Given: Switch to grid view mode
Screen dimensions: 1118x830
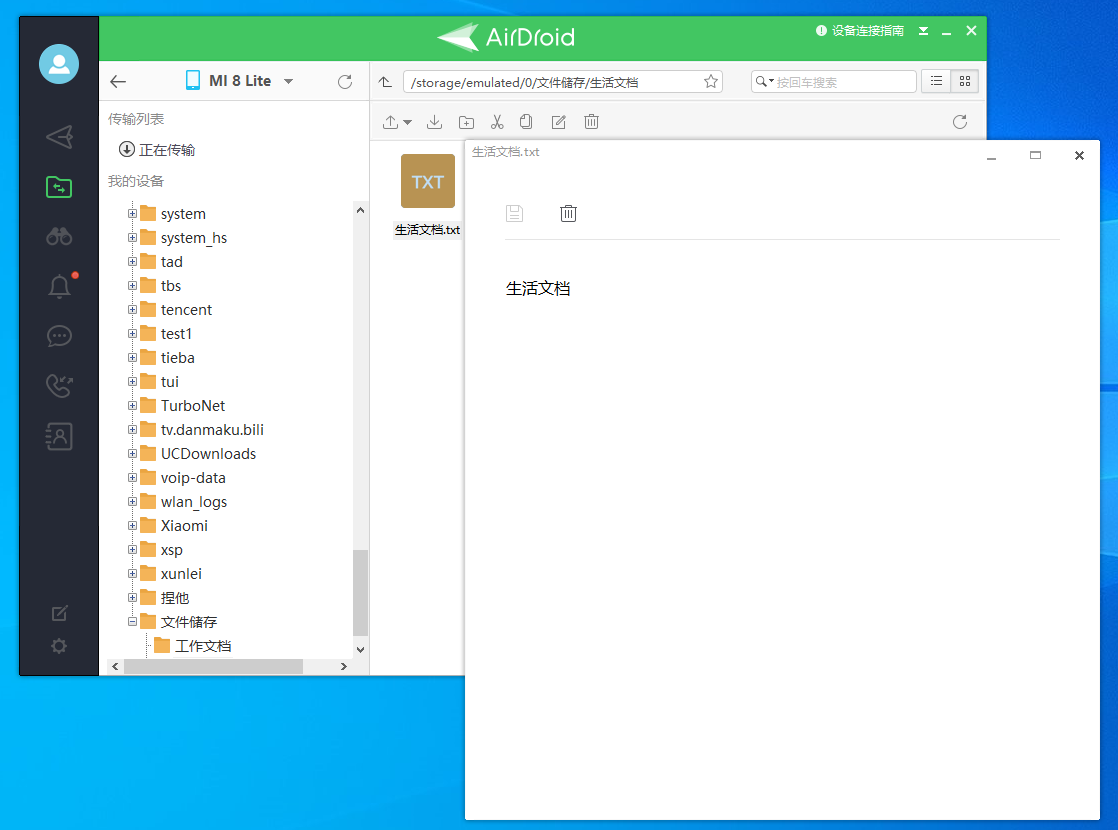Looking at the screenshot, I should [965, 82].
